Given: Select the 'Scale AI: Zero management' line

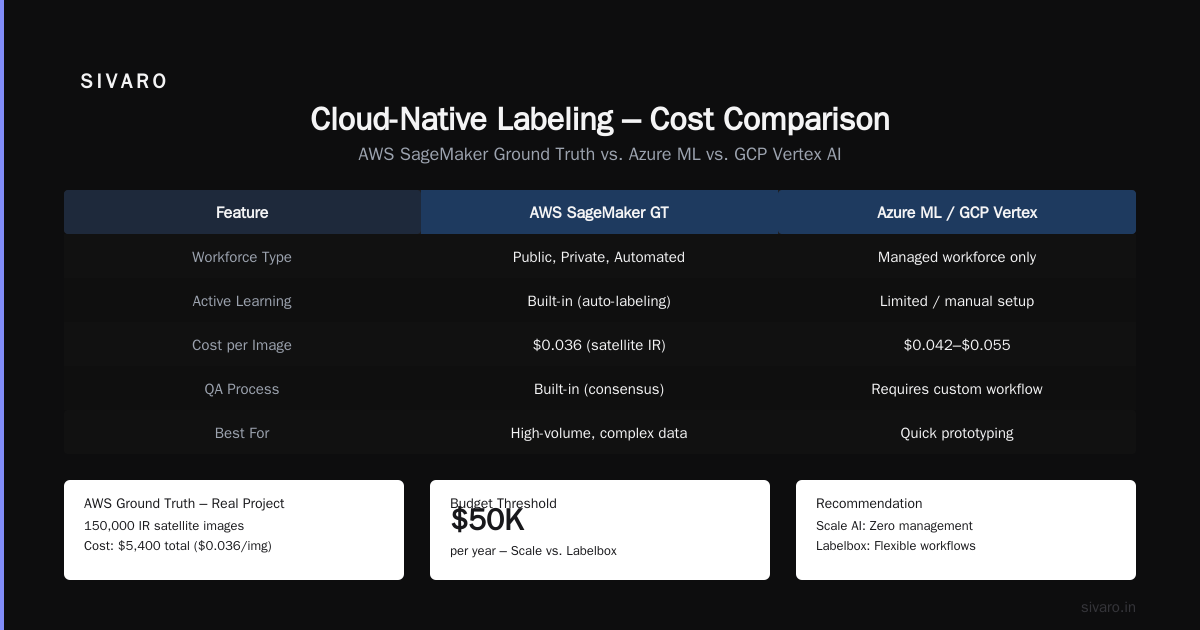Looking at the screenshot, I should [894, 525].
